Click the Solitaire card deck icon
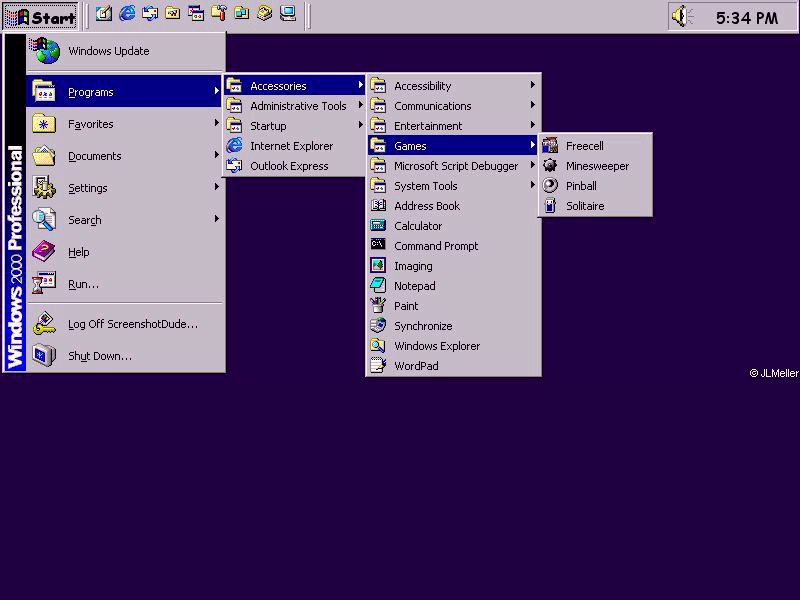 (550, 206)
